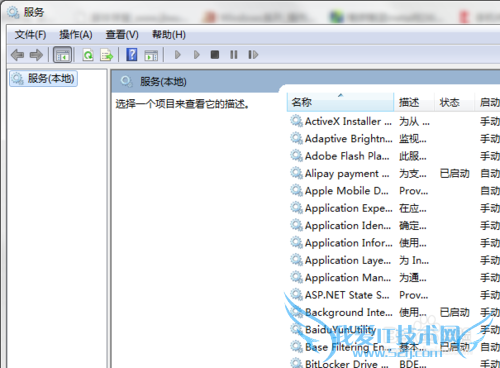500x368 pixels.
Task: Open the 文件(F) menu
Action: click(x=30, y=34)
